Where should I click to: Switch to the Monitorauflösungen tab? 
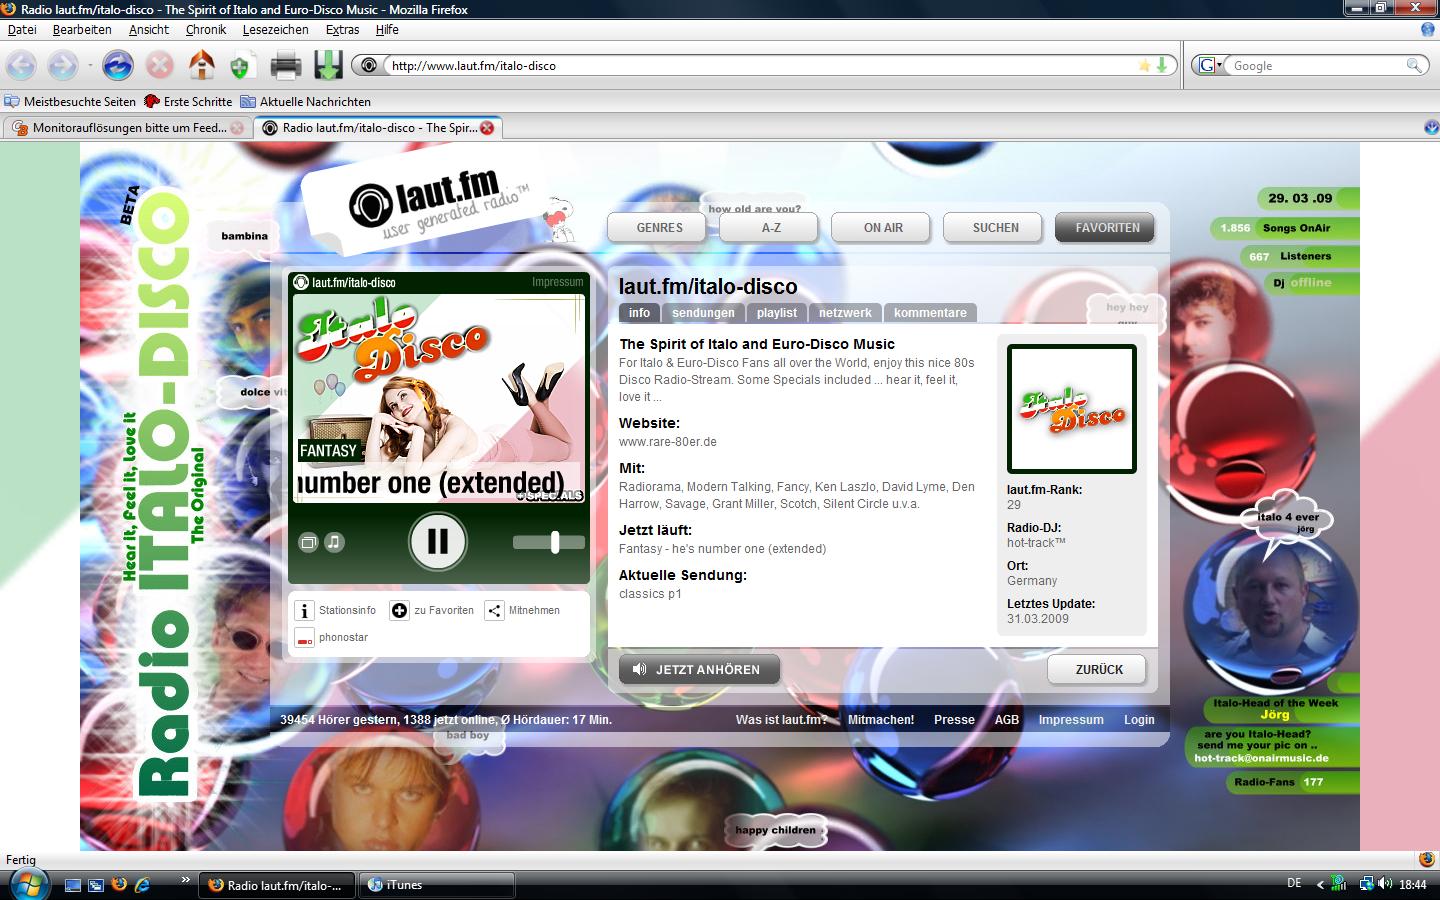coord(127,128)
